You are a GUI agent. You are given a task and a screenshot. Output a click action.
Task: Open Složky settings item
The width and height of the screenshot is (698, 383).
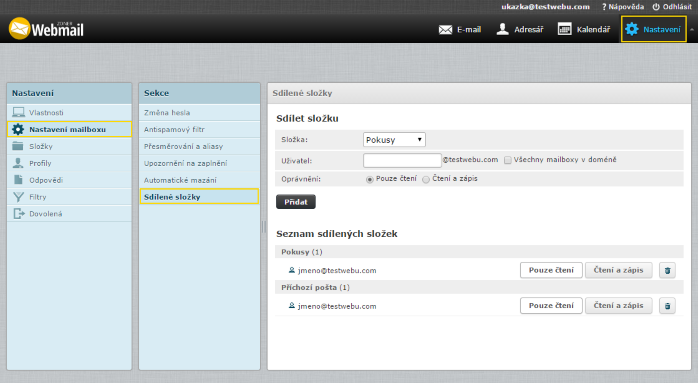coord(69,146)
